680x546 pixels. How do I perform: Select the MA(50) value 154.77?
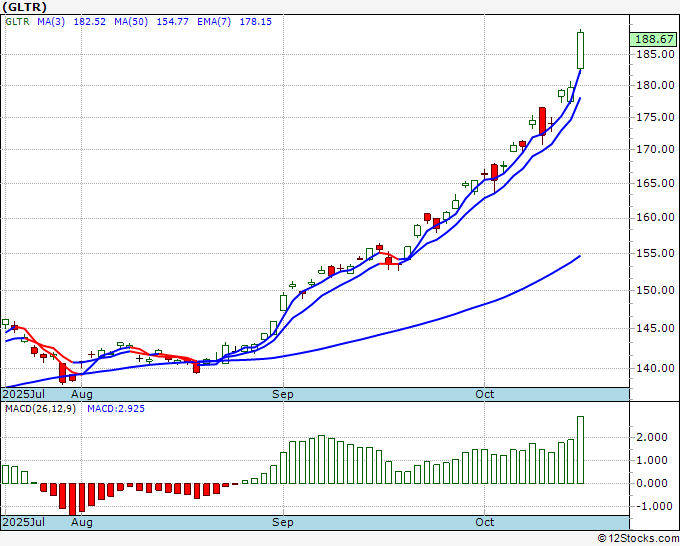(x=173, y=22)
